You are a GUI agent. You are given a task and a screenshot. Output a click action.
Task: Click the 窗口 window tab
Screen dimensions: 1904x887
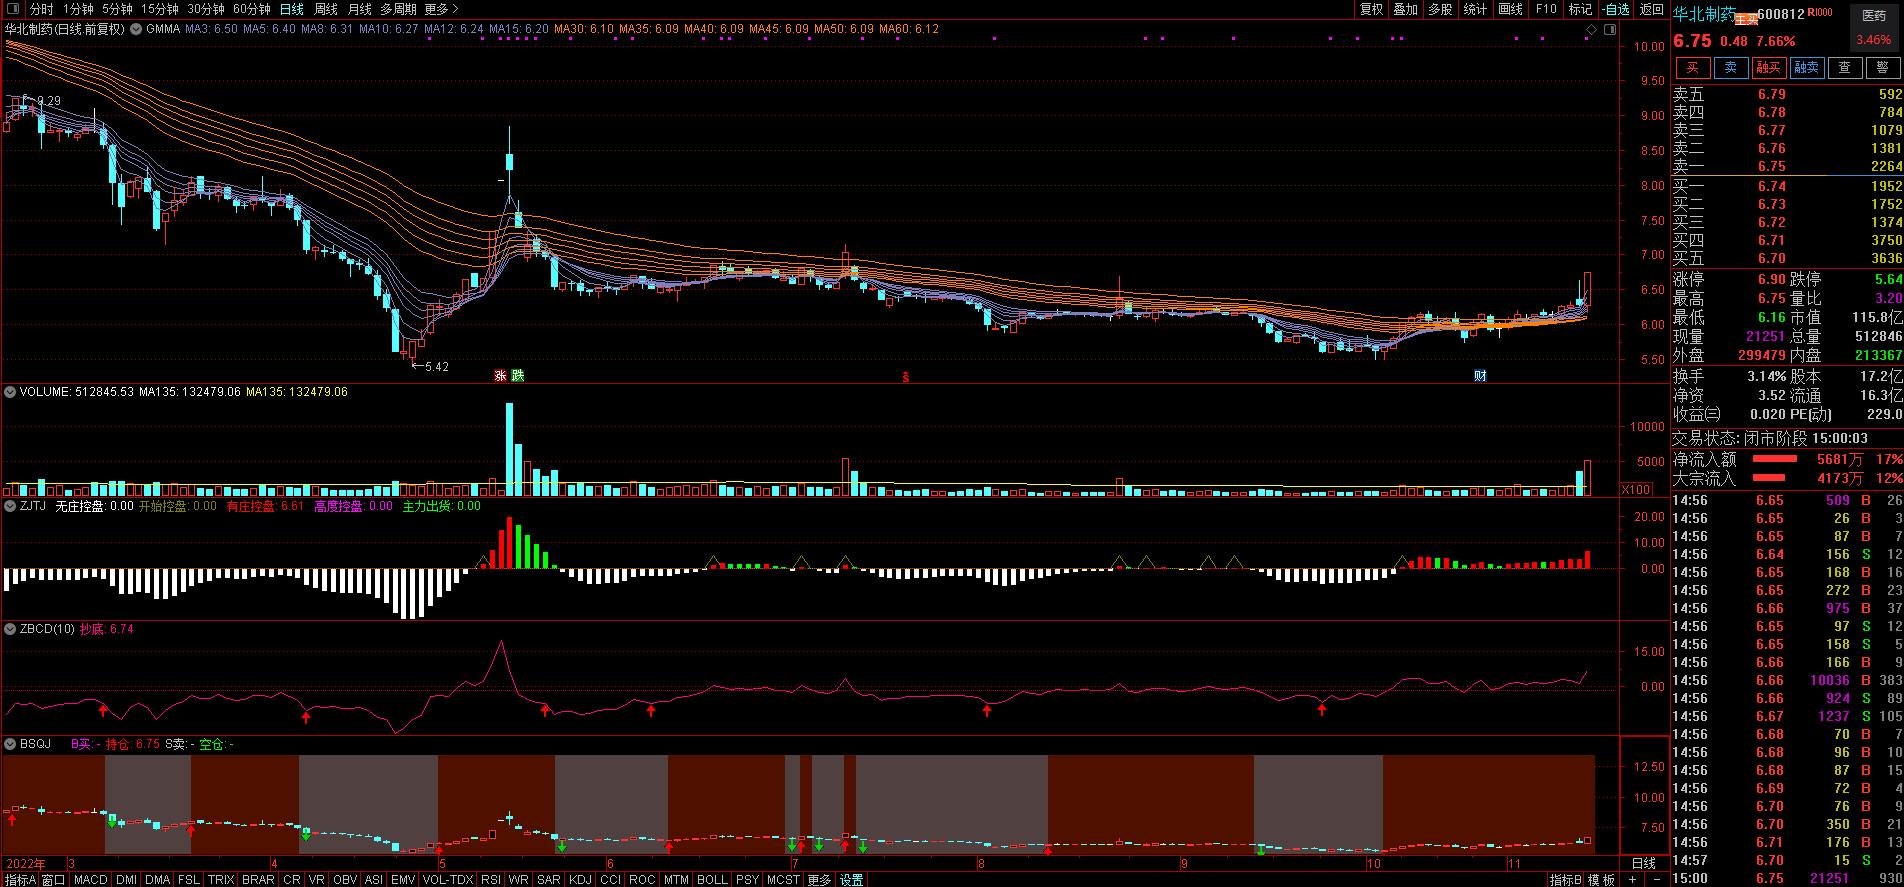pos(53,880)
